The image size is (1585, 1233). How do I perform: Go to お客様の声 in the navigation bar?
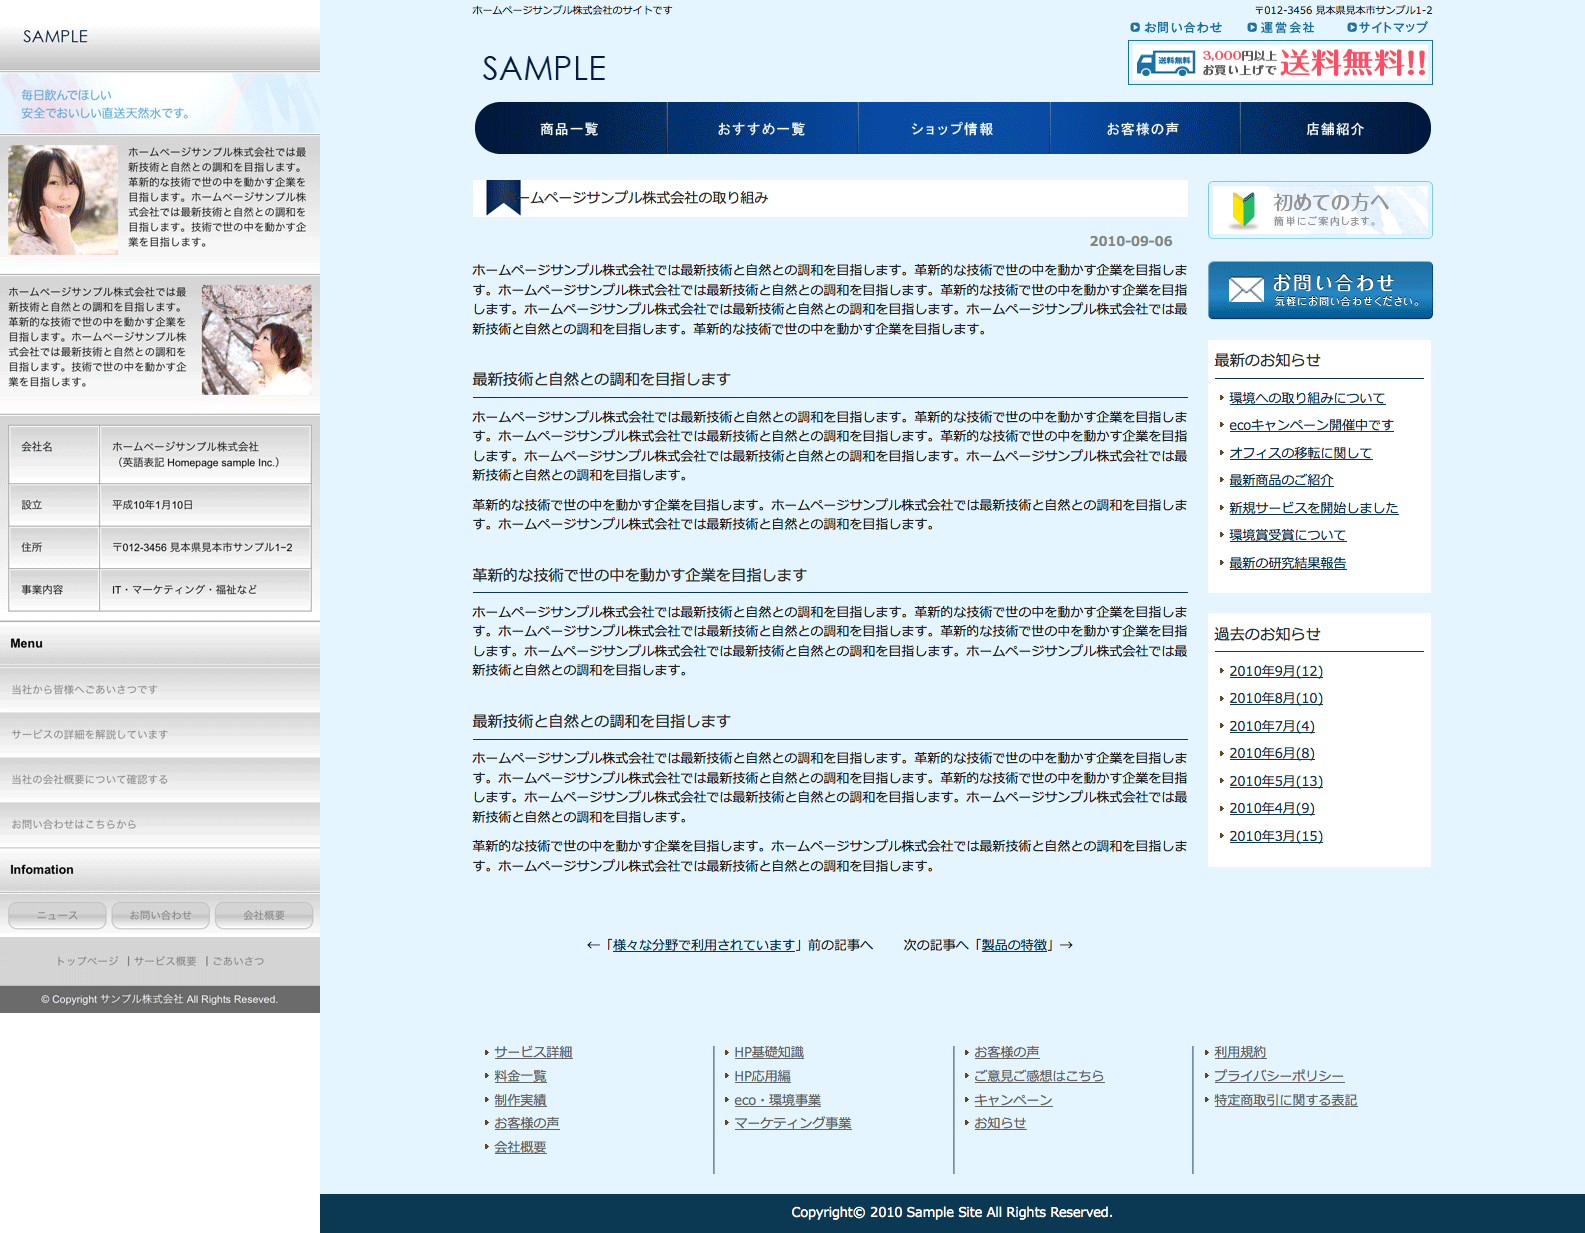tap(1143, 129)
